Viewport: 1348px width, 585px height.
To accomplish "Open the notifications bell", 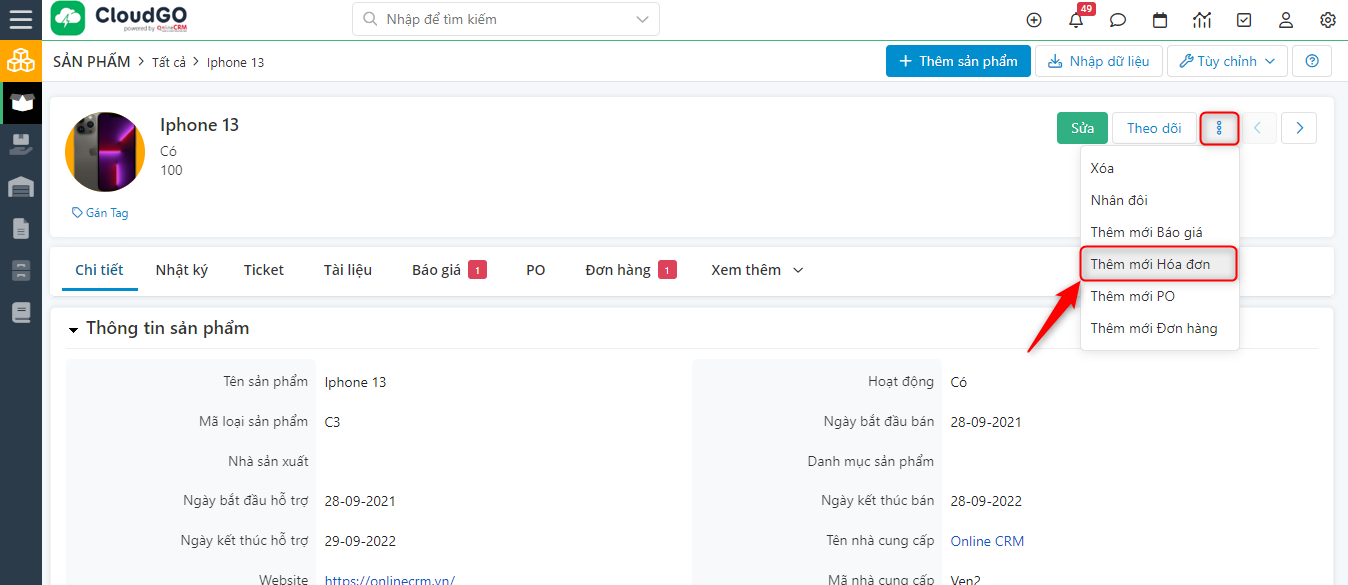I will 1076,20.
